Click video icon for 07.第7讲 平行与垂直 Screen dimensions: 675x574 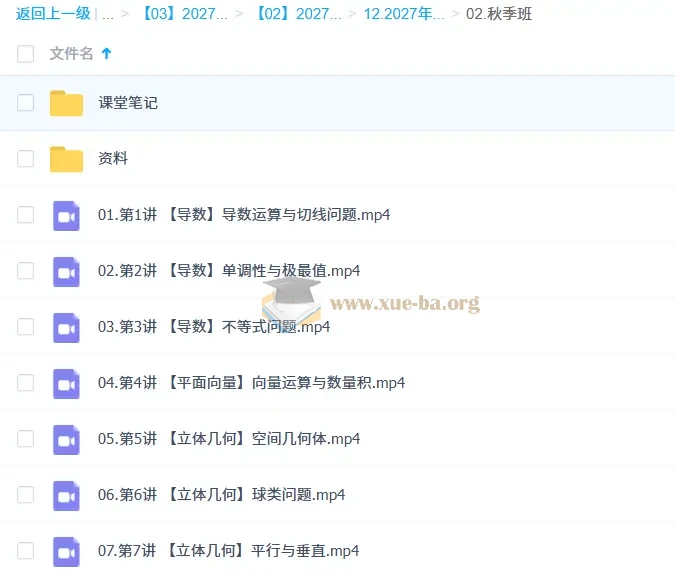point(66,552)
